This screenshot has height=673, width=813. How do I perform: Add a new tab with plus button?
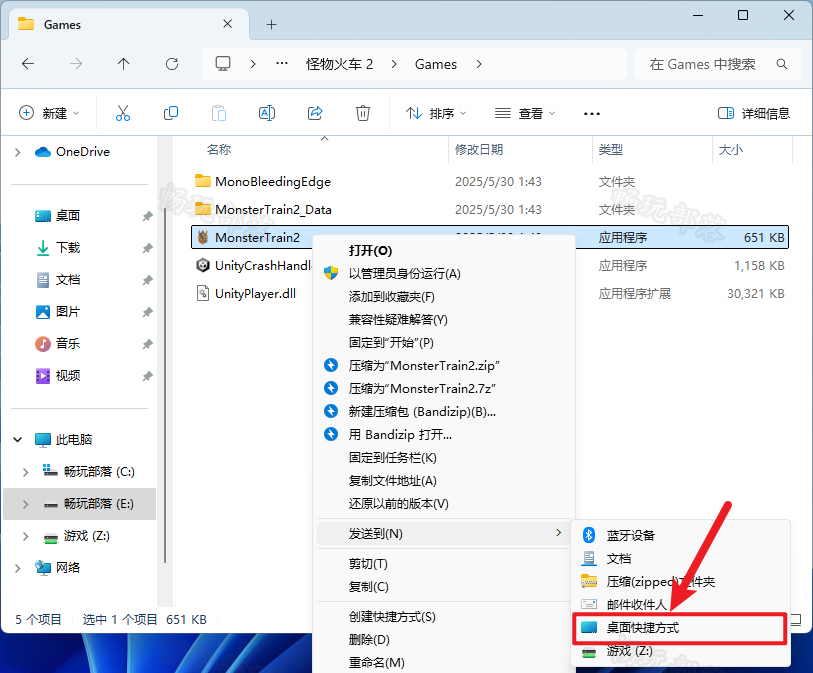coord(271,24)
